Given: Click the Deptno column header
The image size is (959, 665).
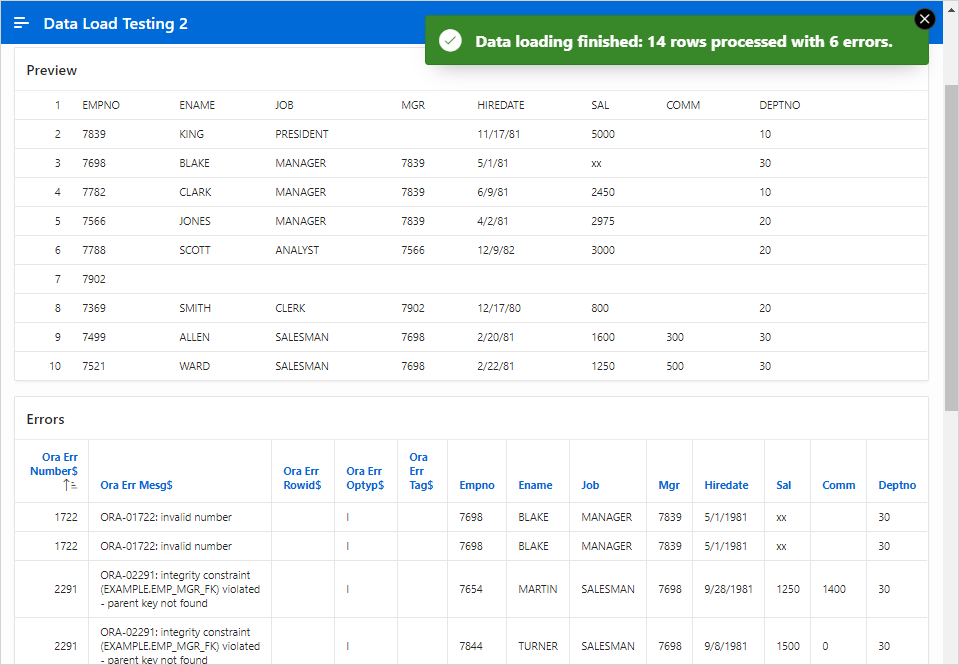Looking at the screenshot, I should coord(897,485).
